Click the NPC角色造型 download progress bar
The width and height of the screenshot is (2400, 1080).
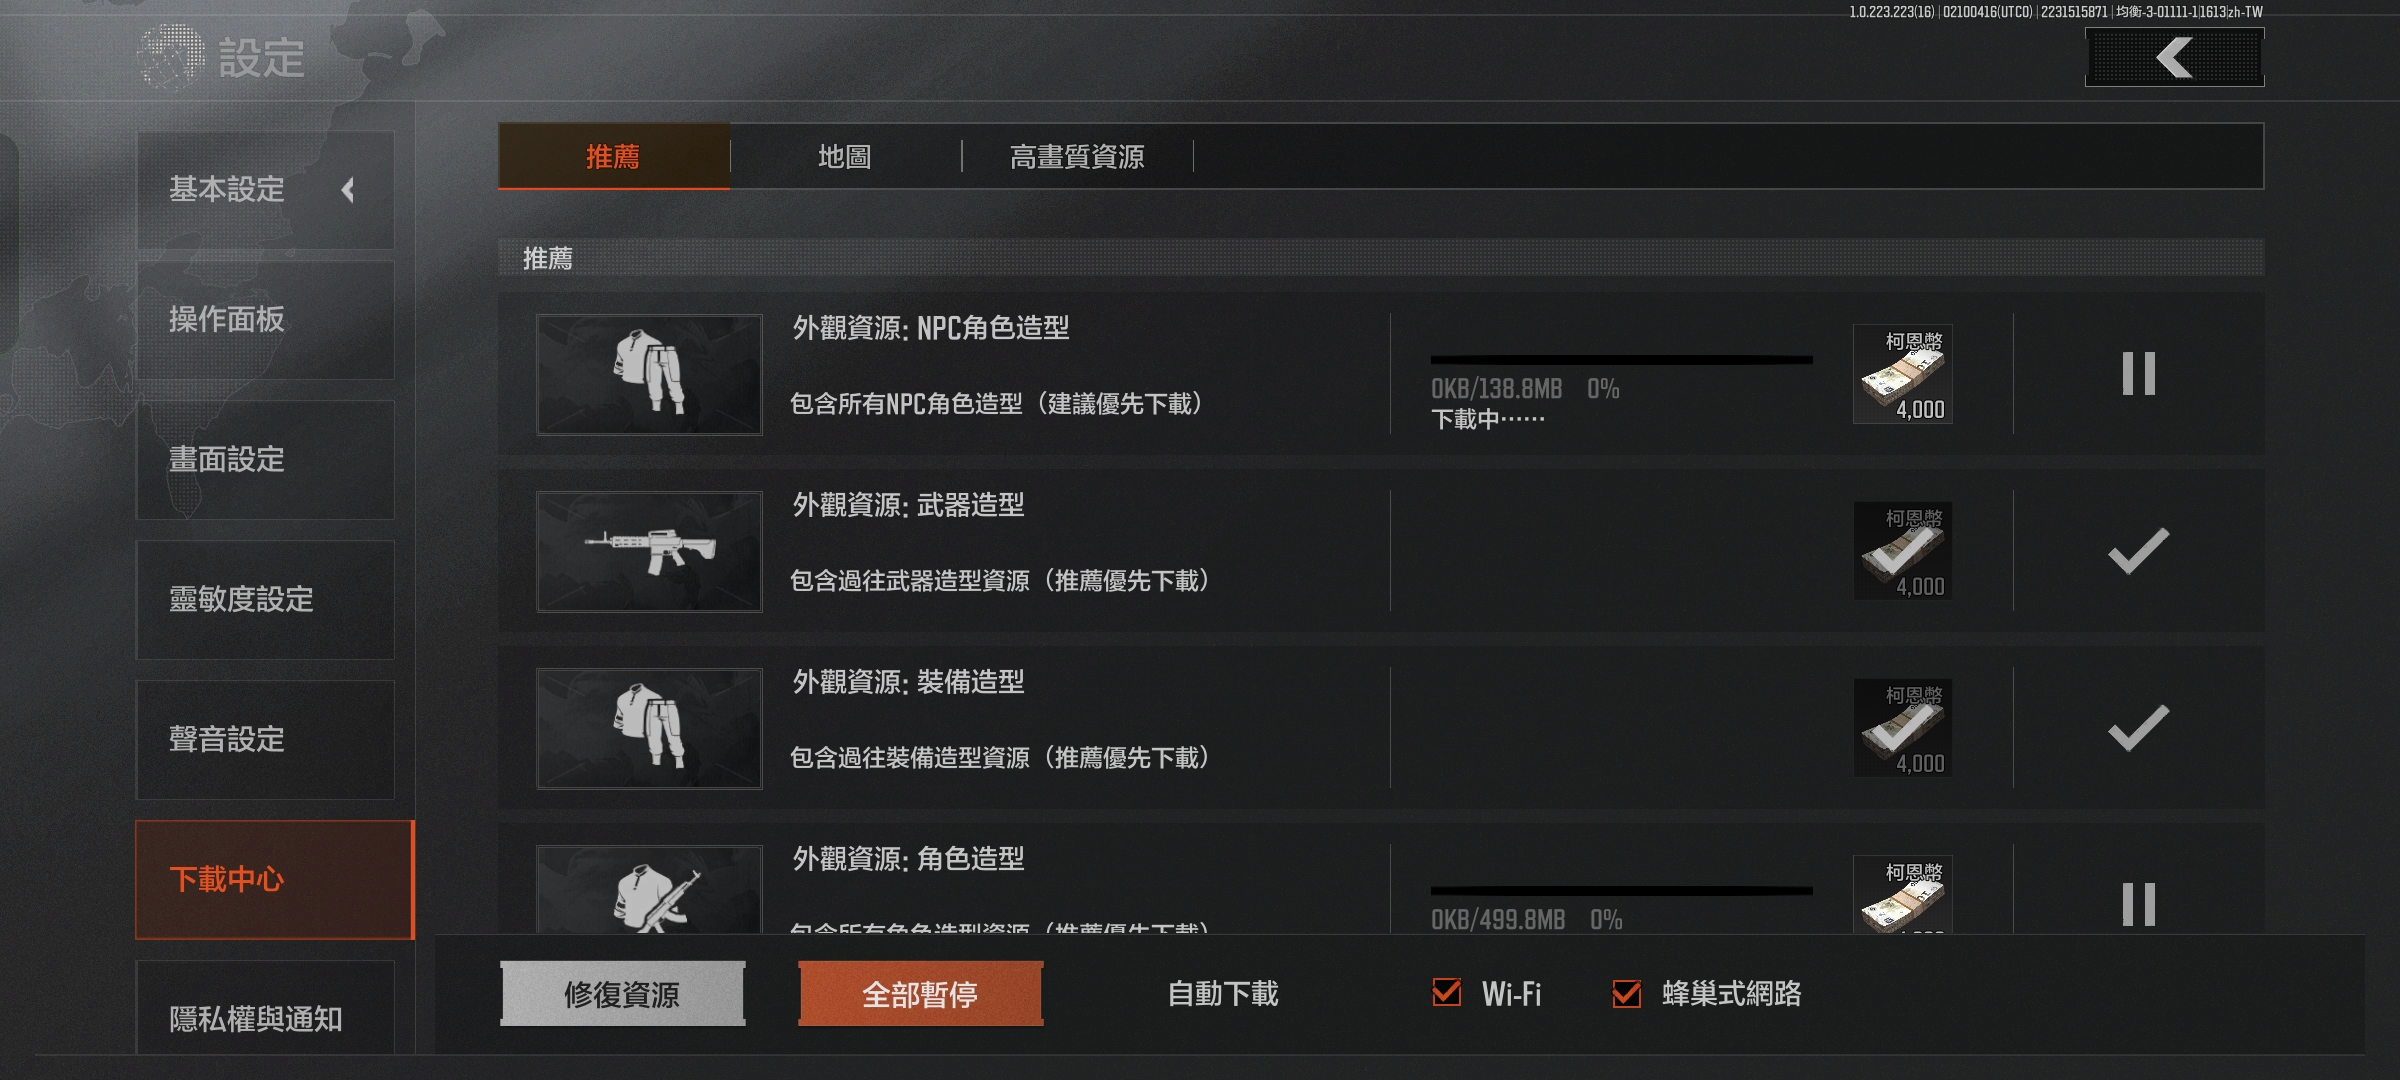pyautogui.click(x=1621, y=360)
